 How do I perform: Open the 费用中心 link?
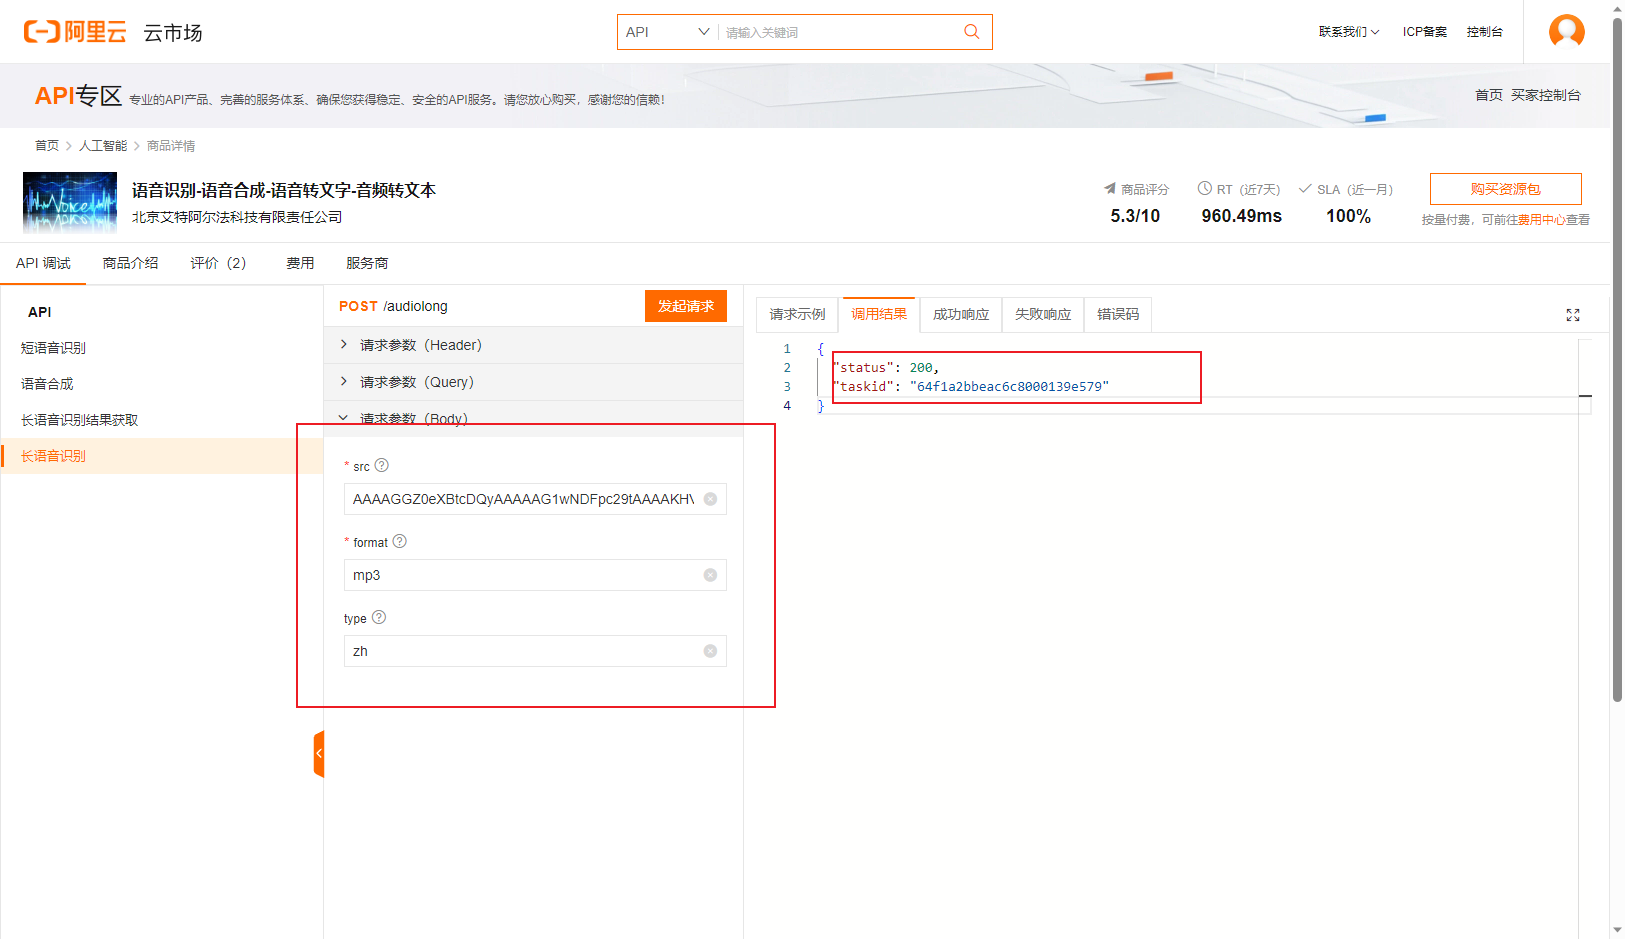tap(1541, 220)
